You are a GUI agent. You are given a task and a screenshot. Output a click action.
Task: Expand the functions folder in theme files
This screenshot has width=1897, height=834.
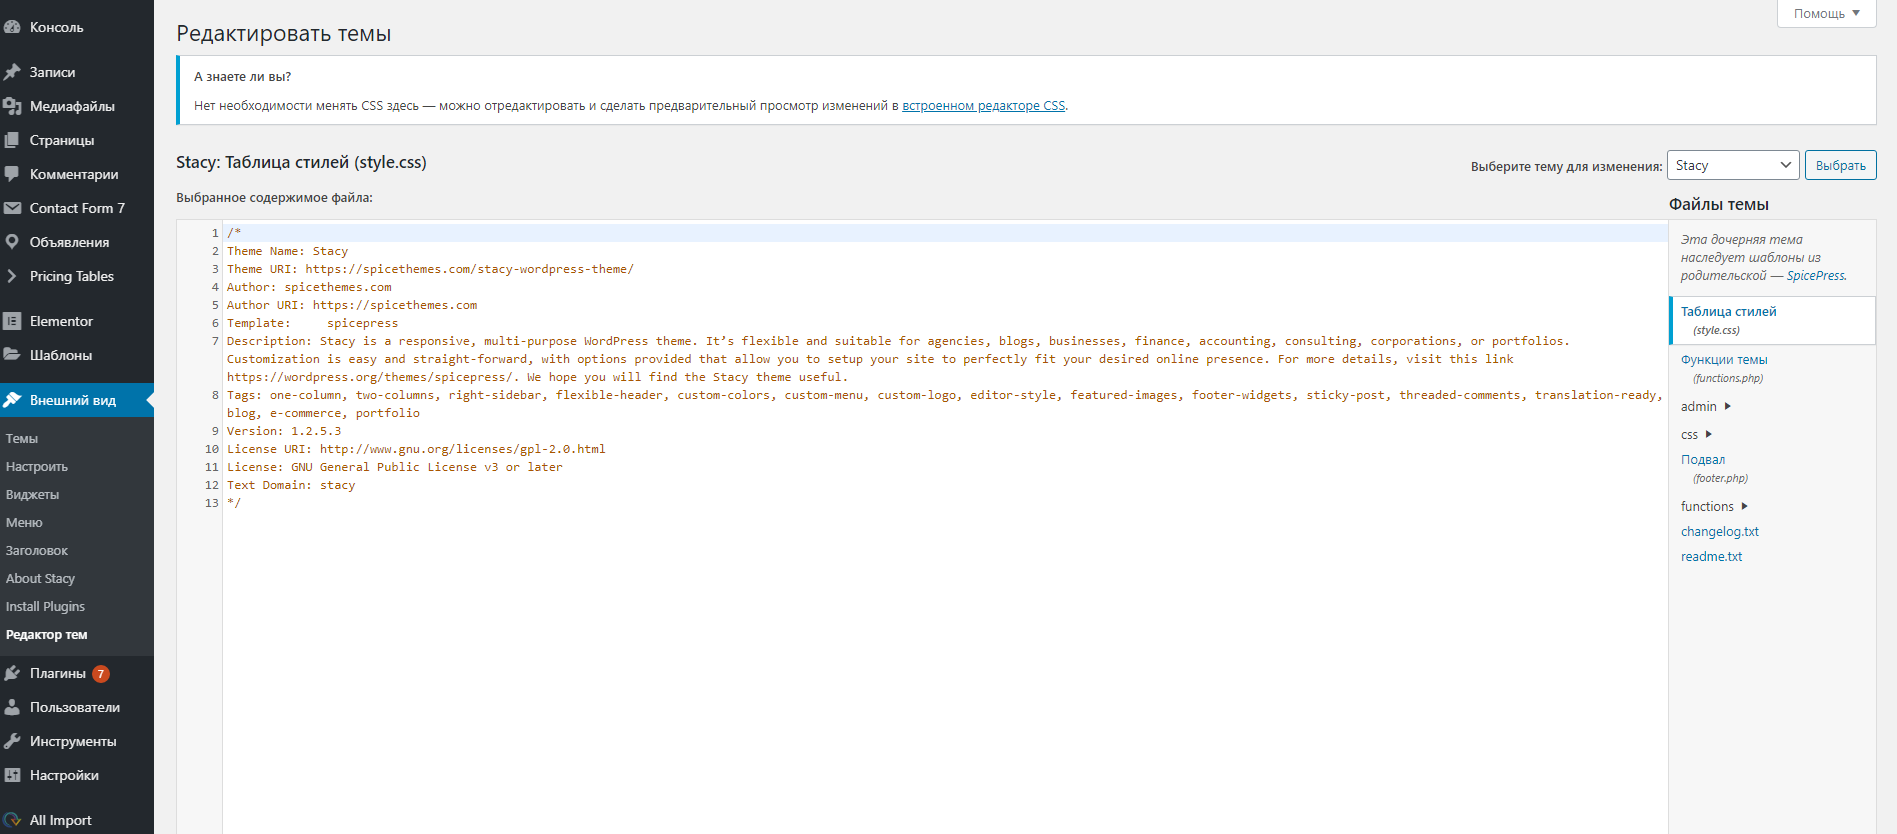tap(1714, 506)
